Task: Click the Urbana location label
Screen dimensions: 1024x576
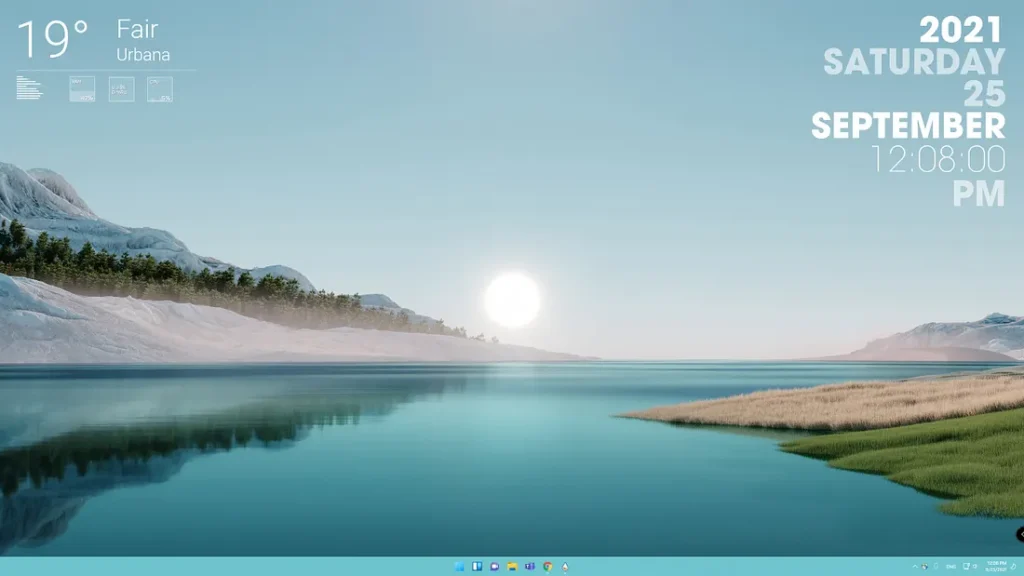Action: 143,55
